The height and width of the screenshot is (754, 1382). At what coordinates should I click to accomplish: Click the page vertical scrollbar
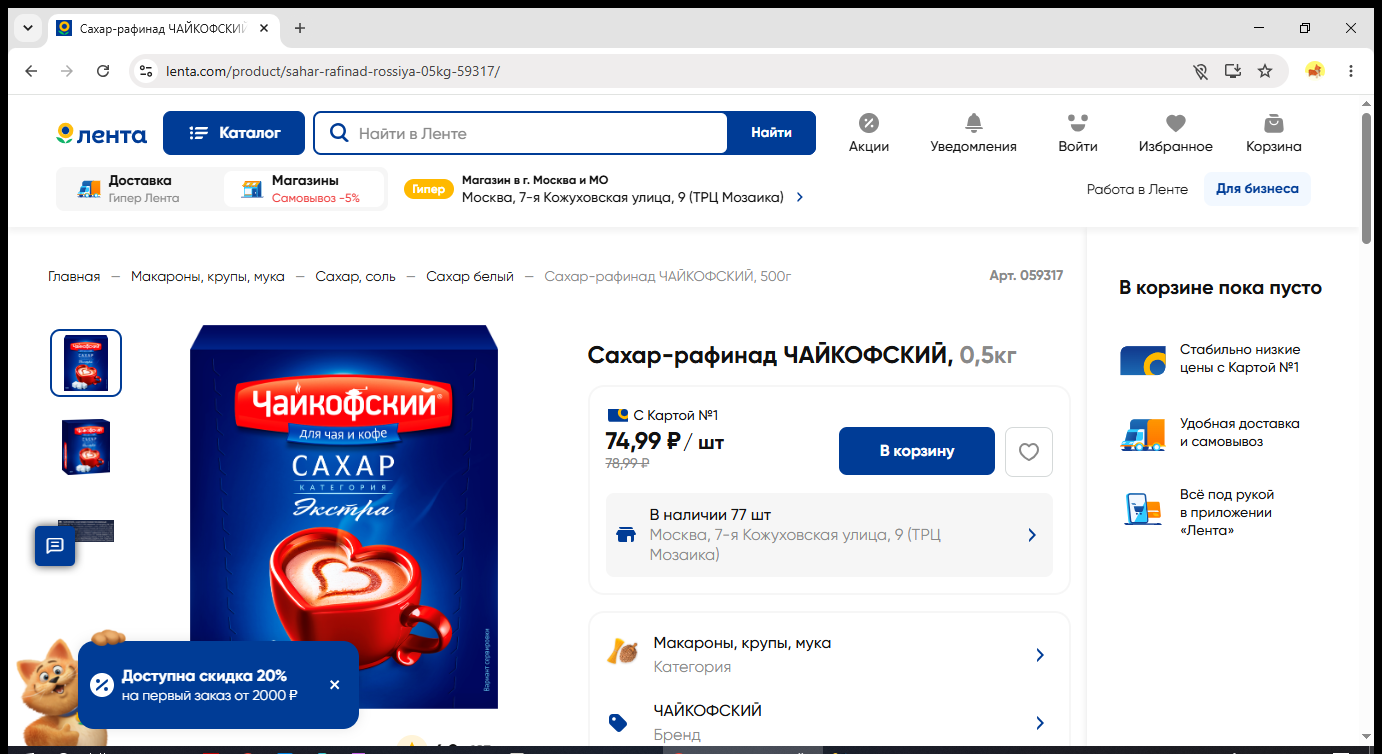pos(1367,180)
